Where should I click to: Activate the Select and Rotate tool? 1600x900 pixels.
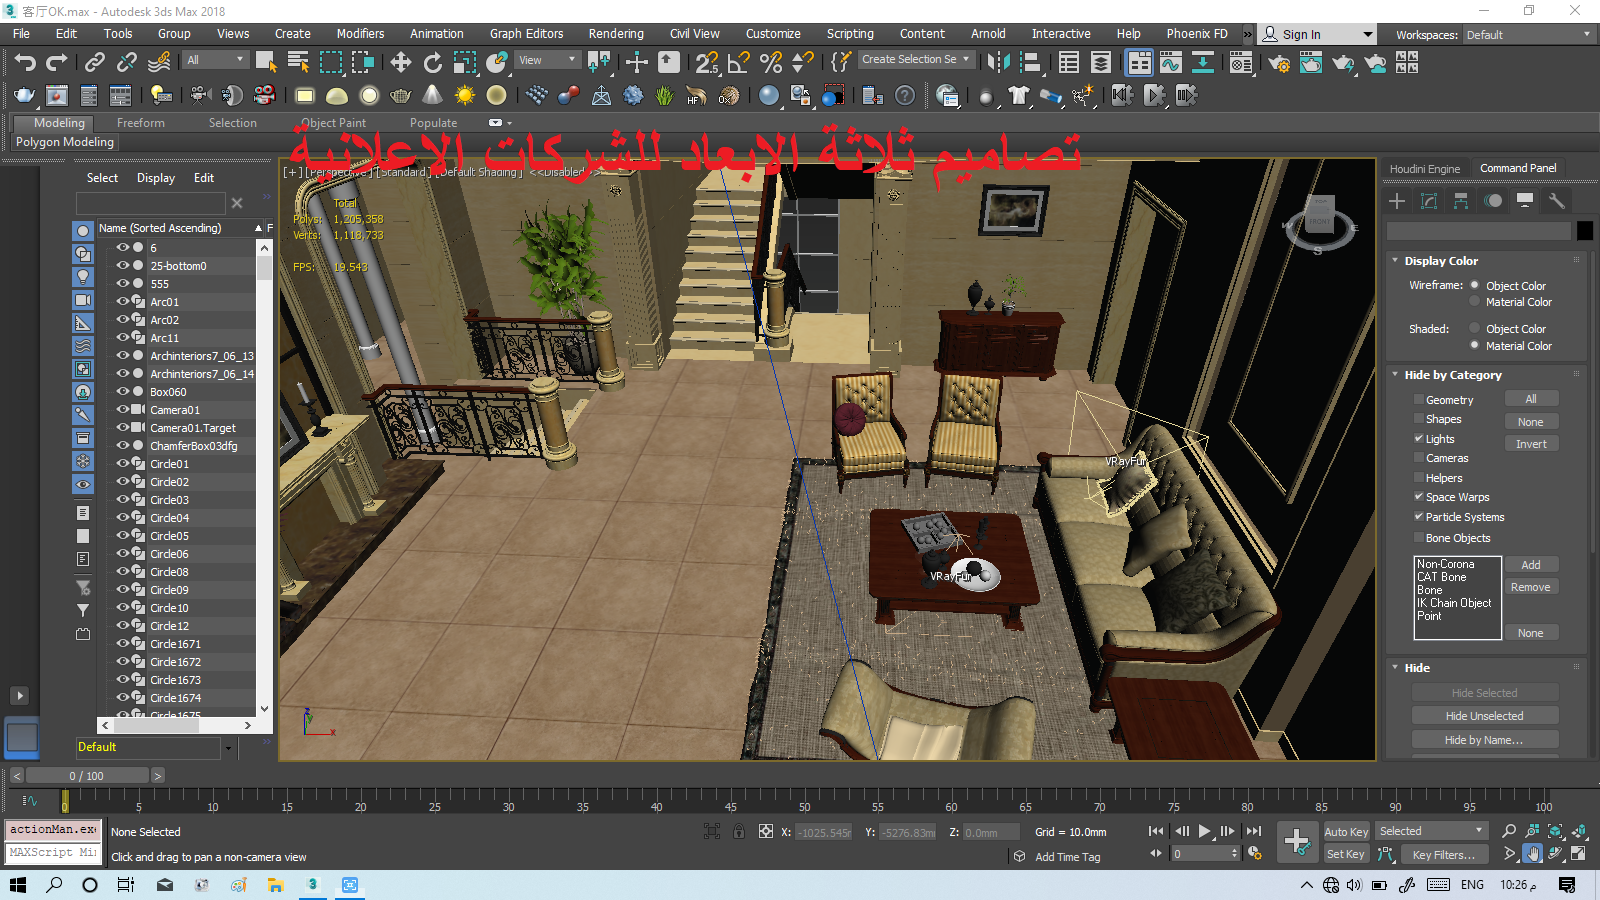coord(433,63)
